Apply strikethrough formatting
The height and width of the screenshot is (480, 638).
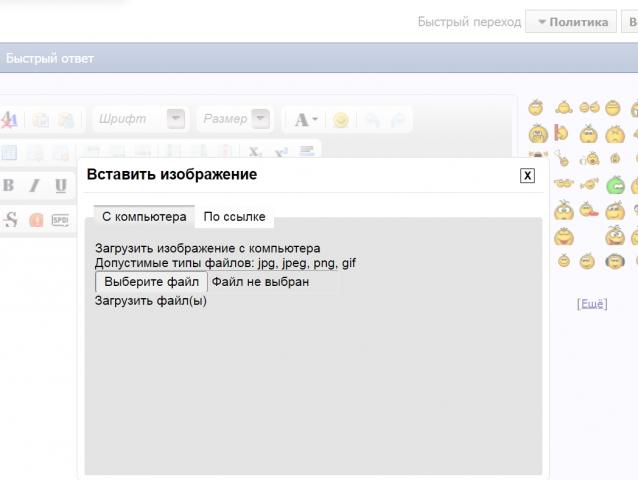tap(10, 220)
